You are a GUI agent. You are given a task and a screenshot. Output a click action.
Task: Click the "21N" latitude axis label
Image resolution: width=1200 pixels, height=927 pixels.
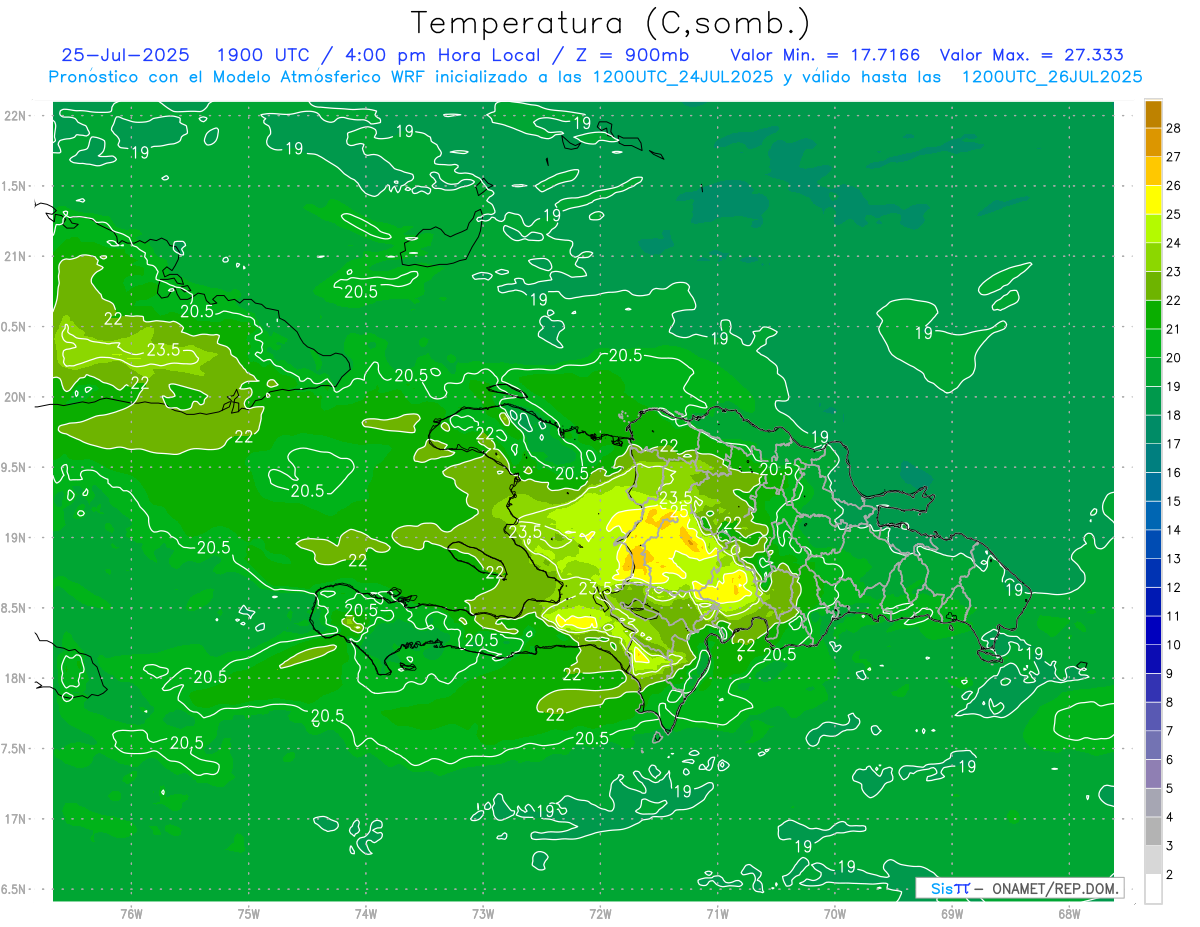15,257
